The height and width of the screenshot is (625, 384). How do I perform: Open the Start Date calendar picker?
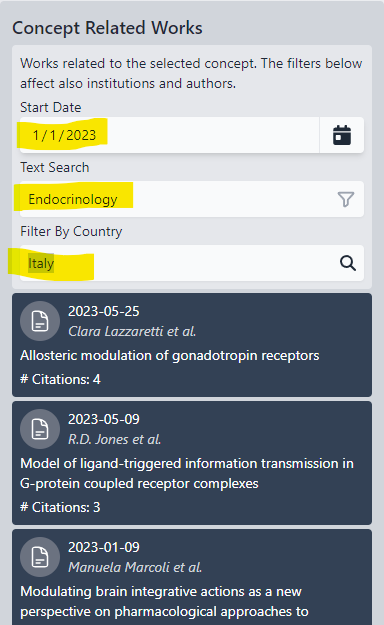pos(342,135)
